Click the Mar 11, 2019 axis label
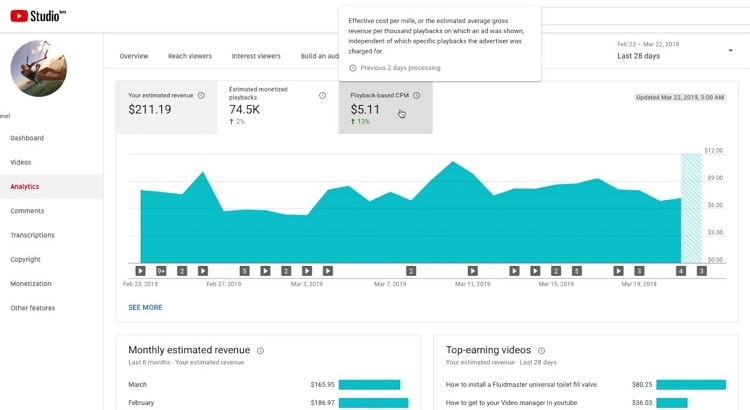 (473, 284)
